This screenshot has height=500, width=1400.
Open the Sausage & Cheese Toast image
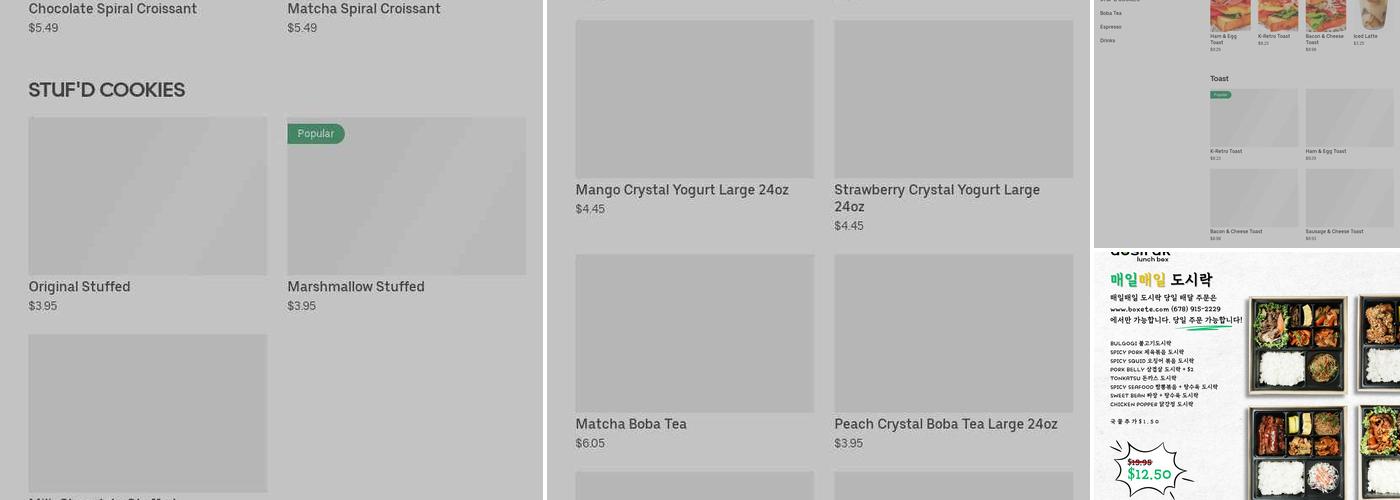[1349, 198]
